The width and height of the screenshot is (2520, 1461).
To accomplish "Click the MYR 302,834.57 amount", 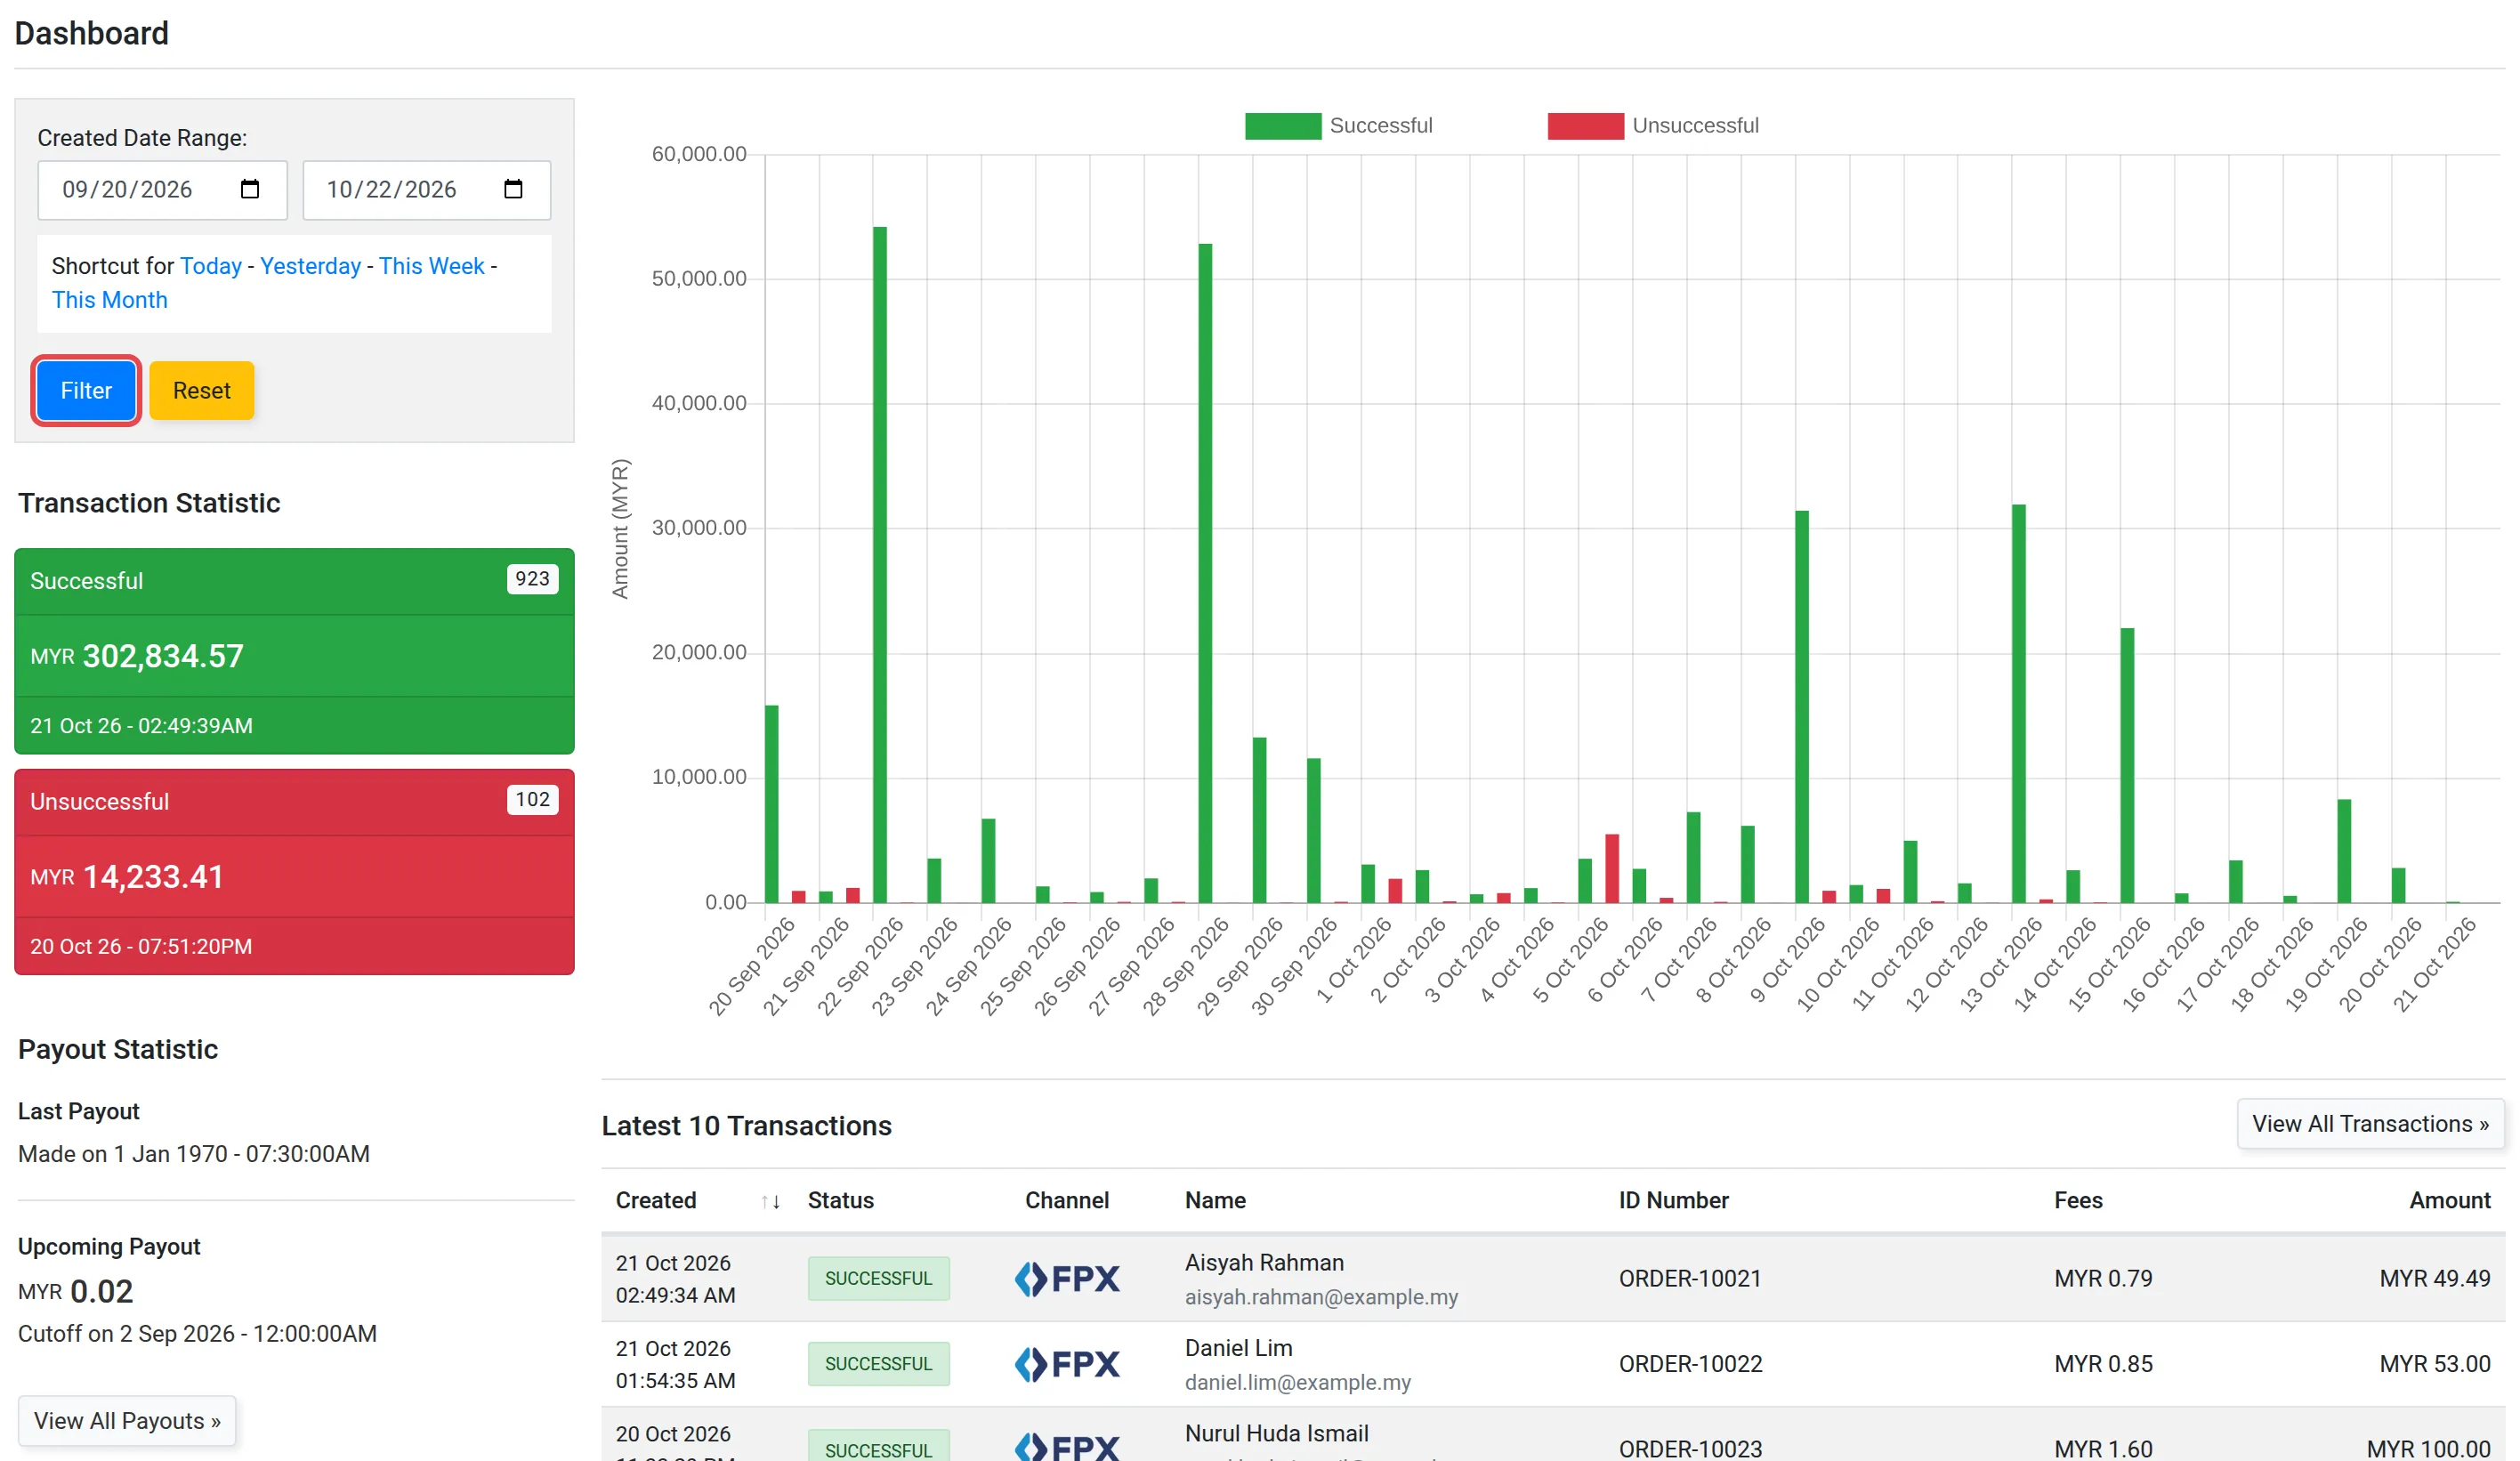I will click(x=137, y=656).
